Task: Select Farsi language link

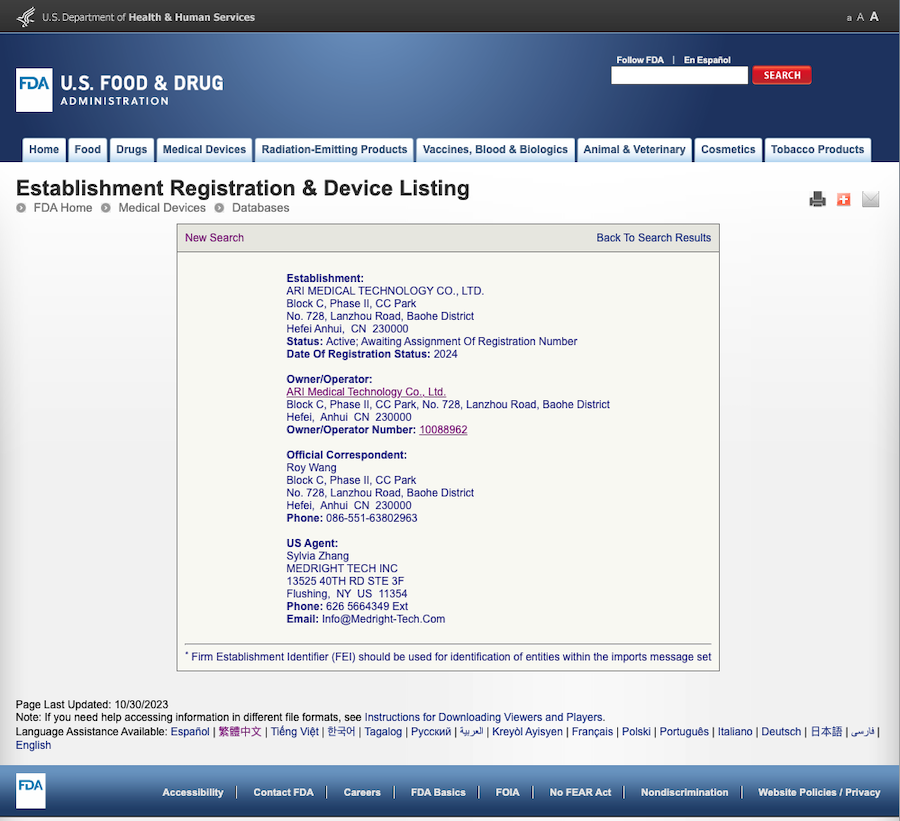Action: [863, 731]
